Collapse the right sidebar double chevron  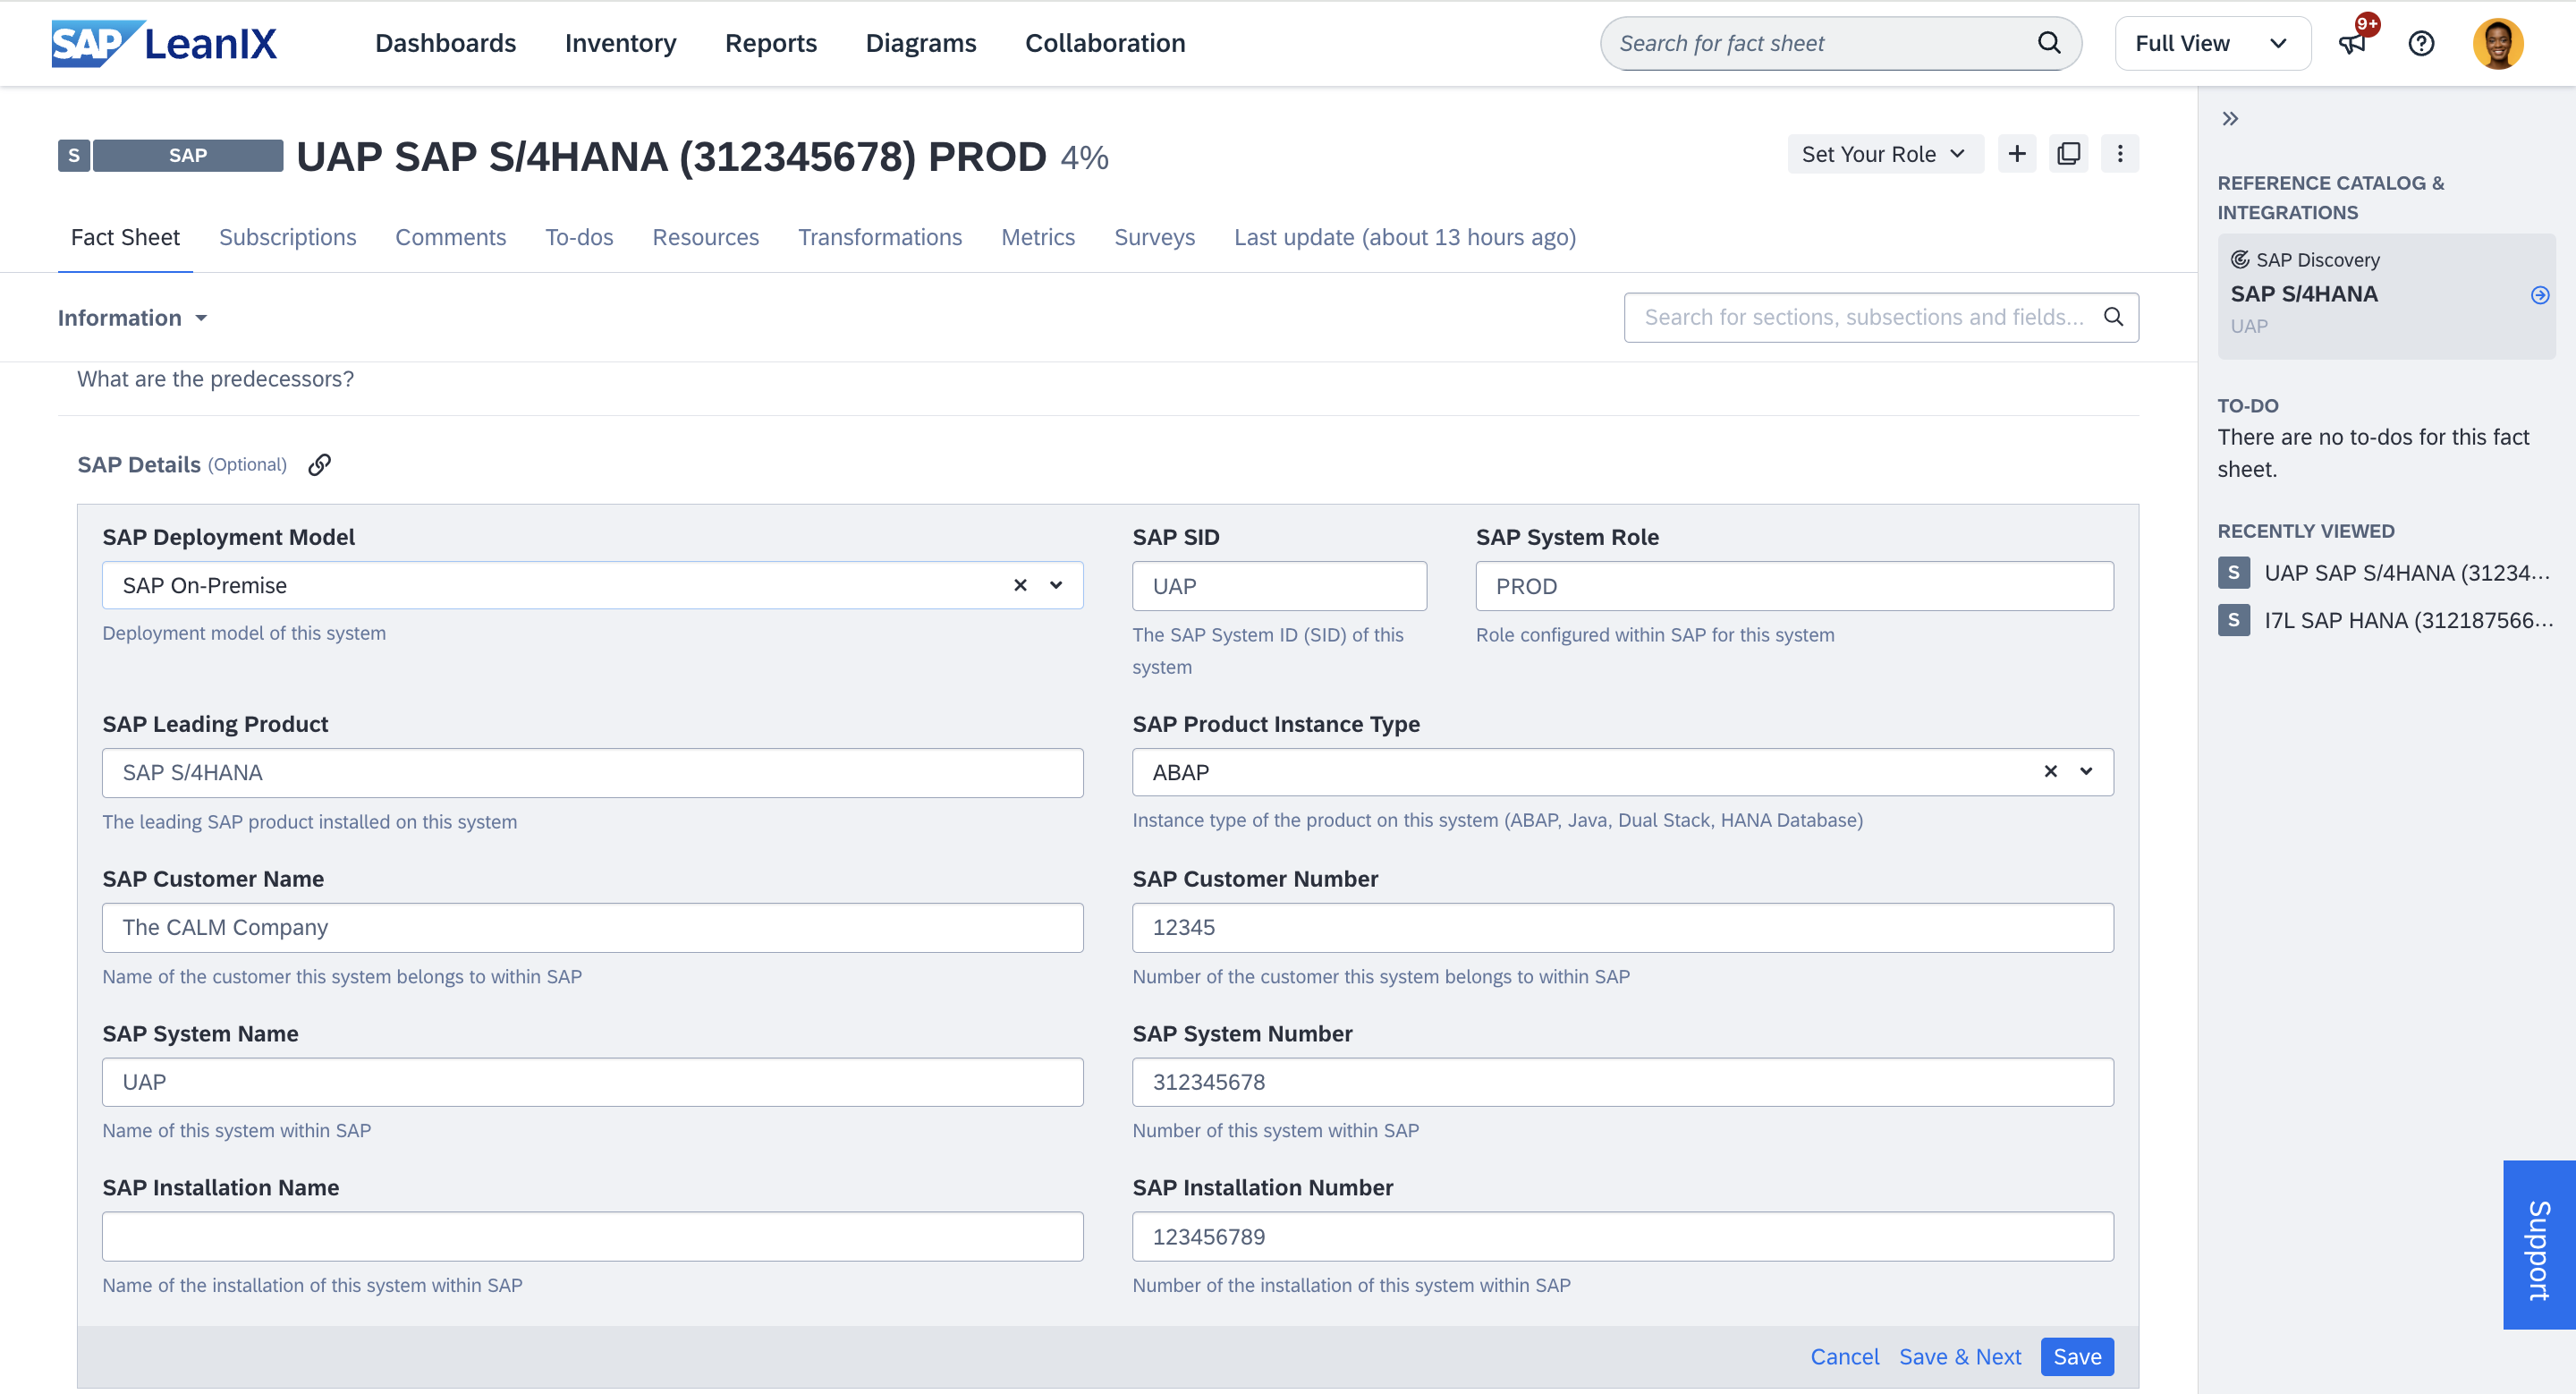[x=2230, y=119]
